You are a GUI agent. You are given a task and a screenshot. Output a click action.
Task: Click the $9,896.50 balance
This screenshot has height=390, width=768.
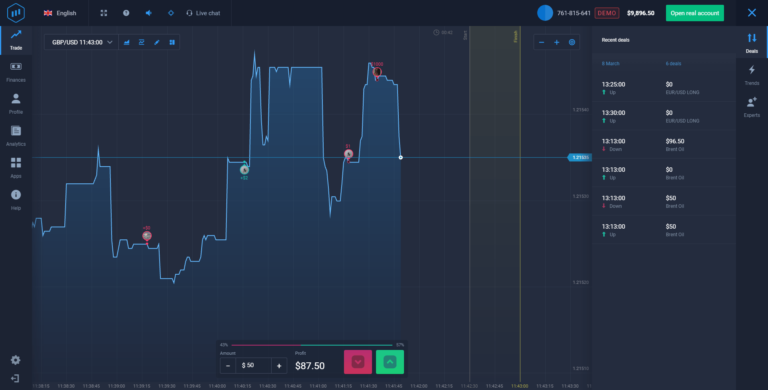pyautogui.click(x=641, y=13)
